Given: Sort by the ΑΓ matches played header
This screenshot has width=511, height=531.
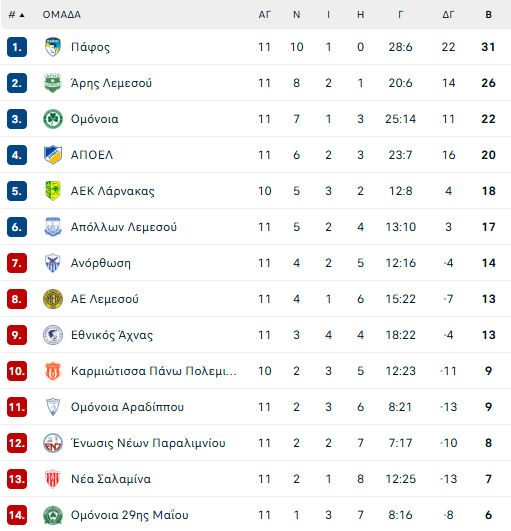Looking at the screenshot, I should 264,15.
